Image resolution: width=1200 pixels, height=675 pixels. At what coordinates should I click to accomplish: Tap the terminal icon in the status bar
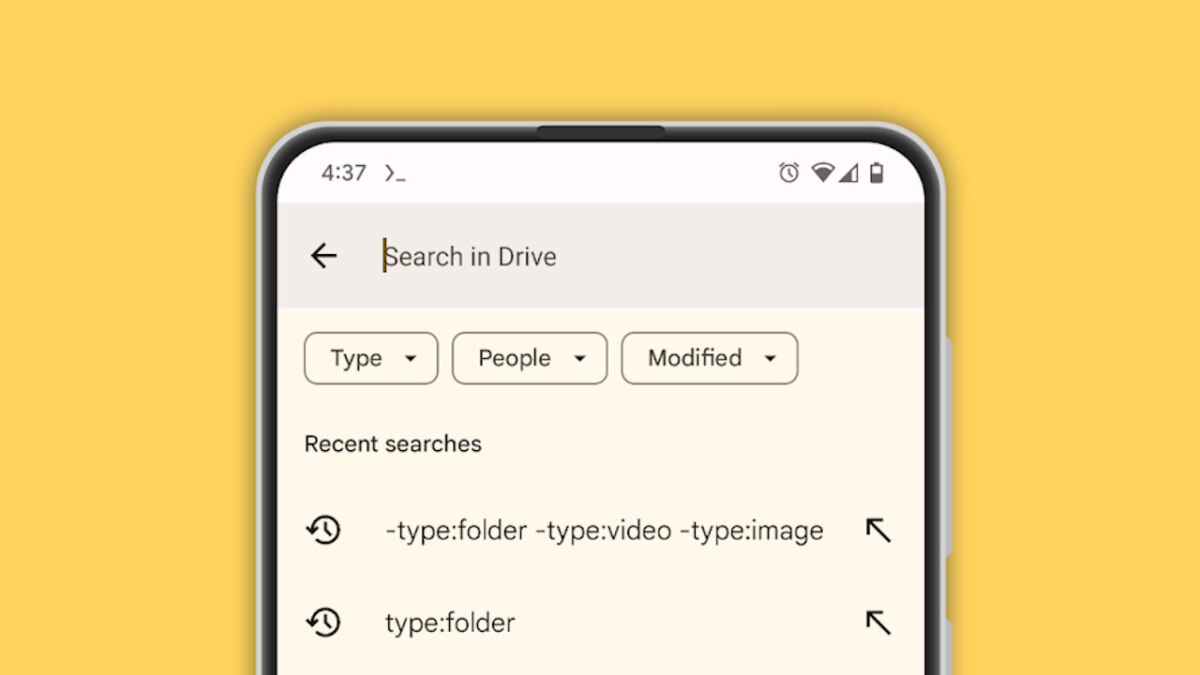pos(394,172)
